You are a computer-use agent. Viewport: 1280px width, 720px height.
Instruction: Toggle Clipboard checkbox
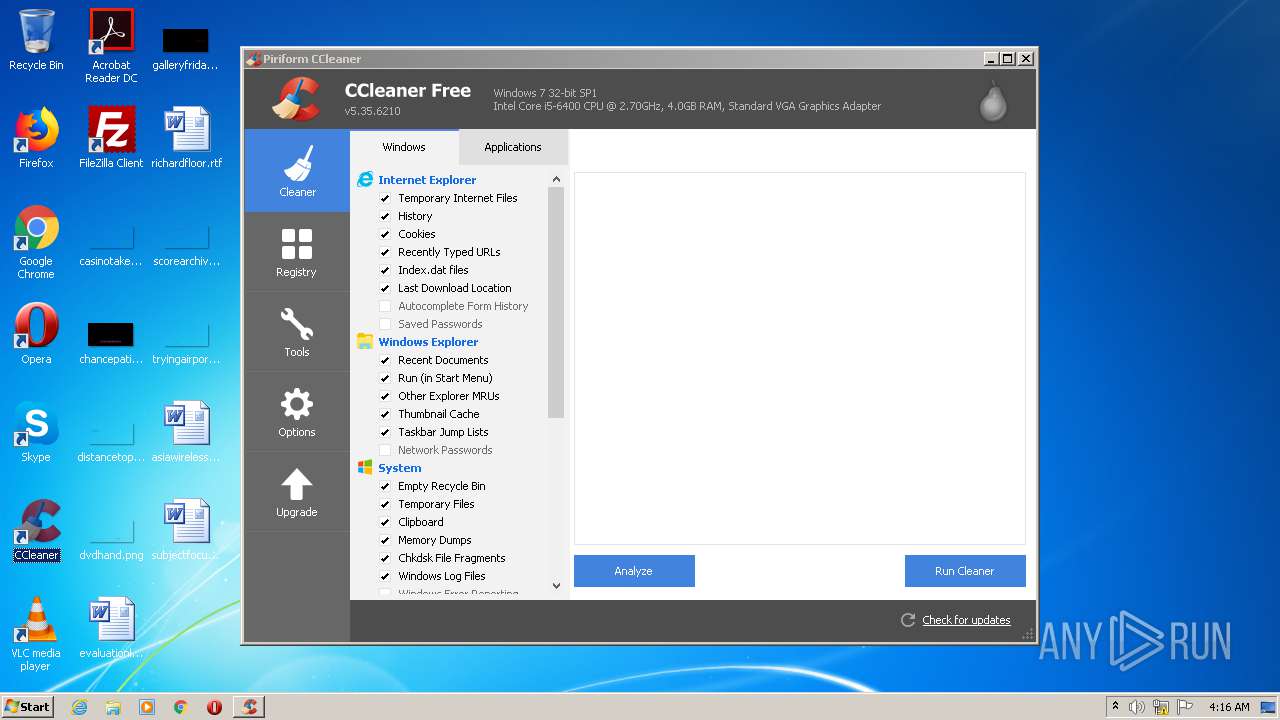click(385, 522)
